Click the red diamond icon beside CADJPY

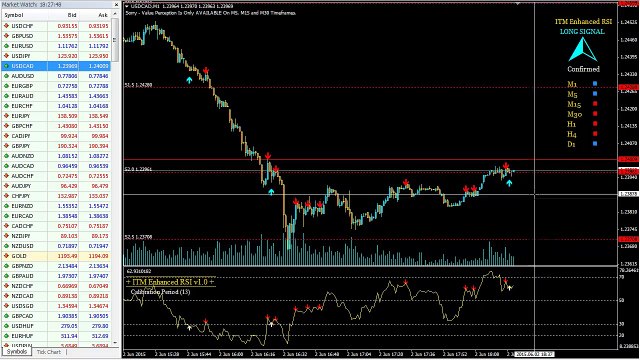tap(6, 136)
